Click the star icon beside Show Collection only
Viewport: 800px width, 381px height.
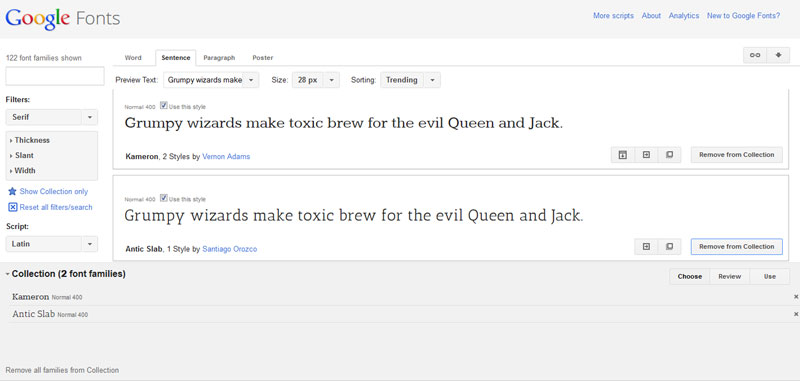[x=12, y=192]
